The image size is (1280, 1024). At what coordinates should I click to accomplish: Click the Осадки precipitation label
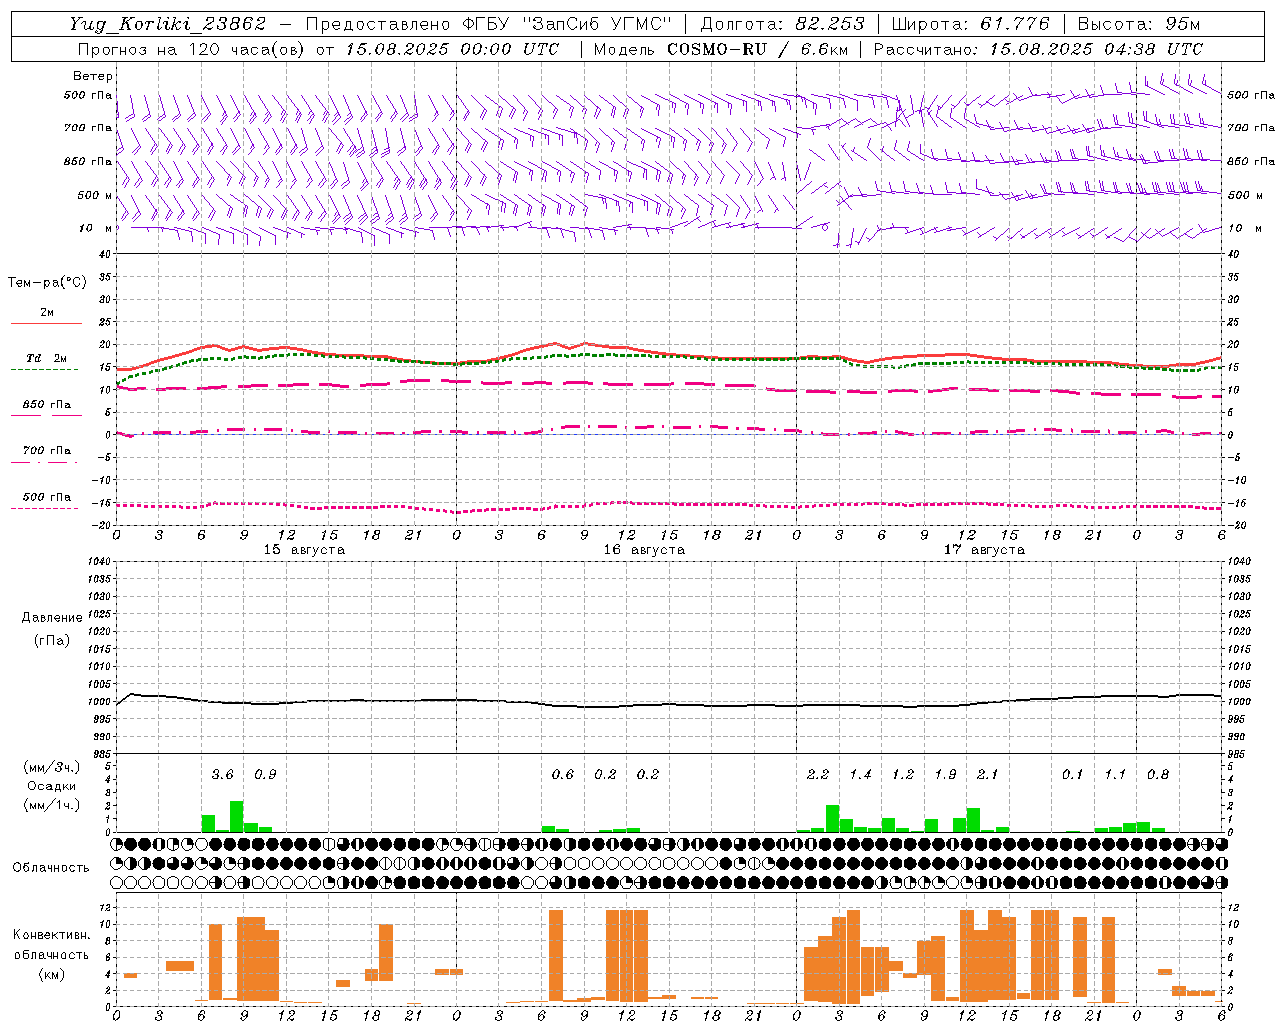(x=52, y=786)
